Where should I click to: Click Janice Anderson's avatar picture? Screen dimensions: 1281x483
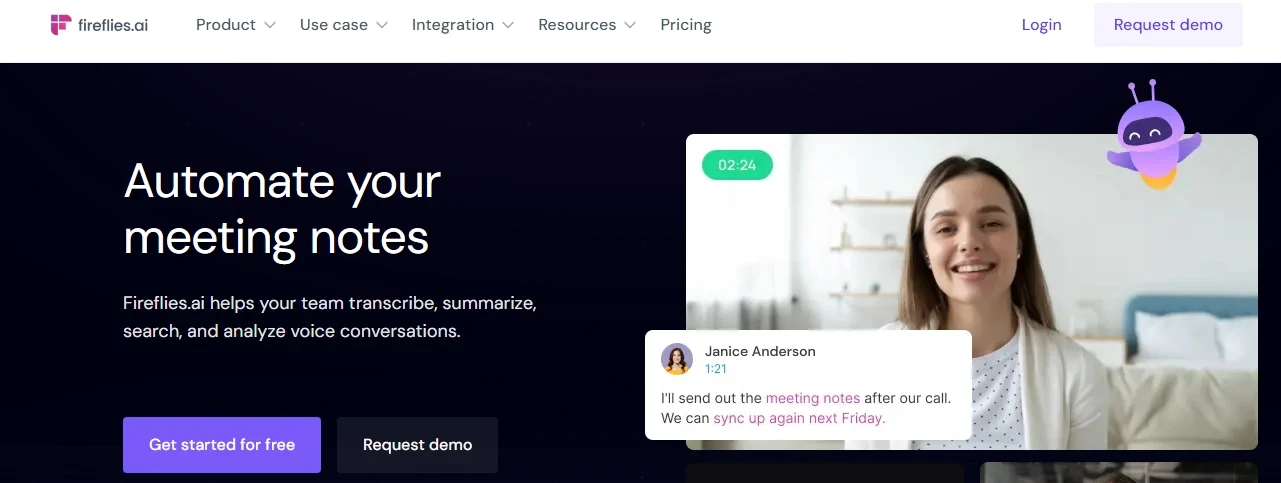677,359
